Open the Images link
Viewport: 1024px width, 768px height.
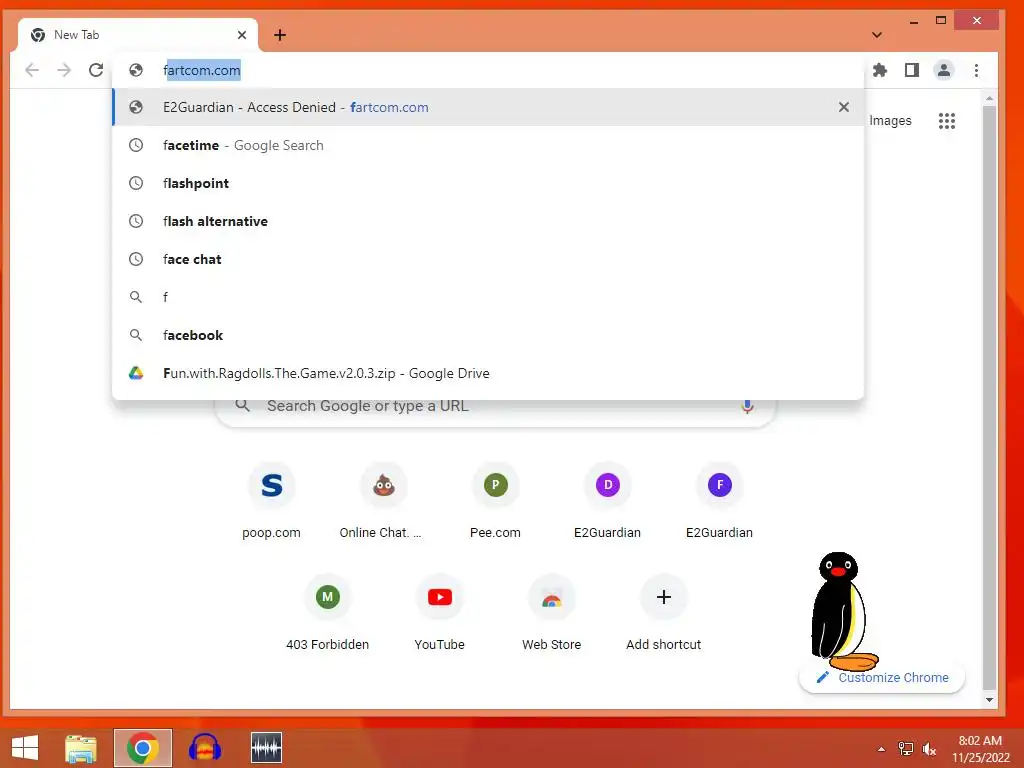pyautogui.click(x=890, y=121)
